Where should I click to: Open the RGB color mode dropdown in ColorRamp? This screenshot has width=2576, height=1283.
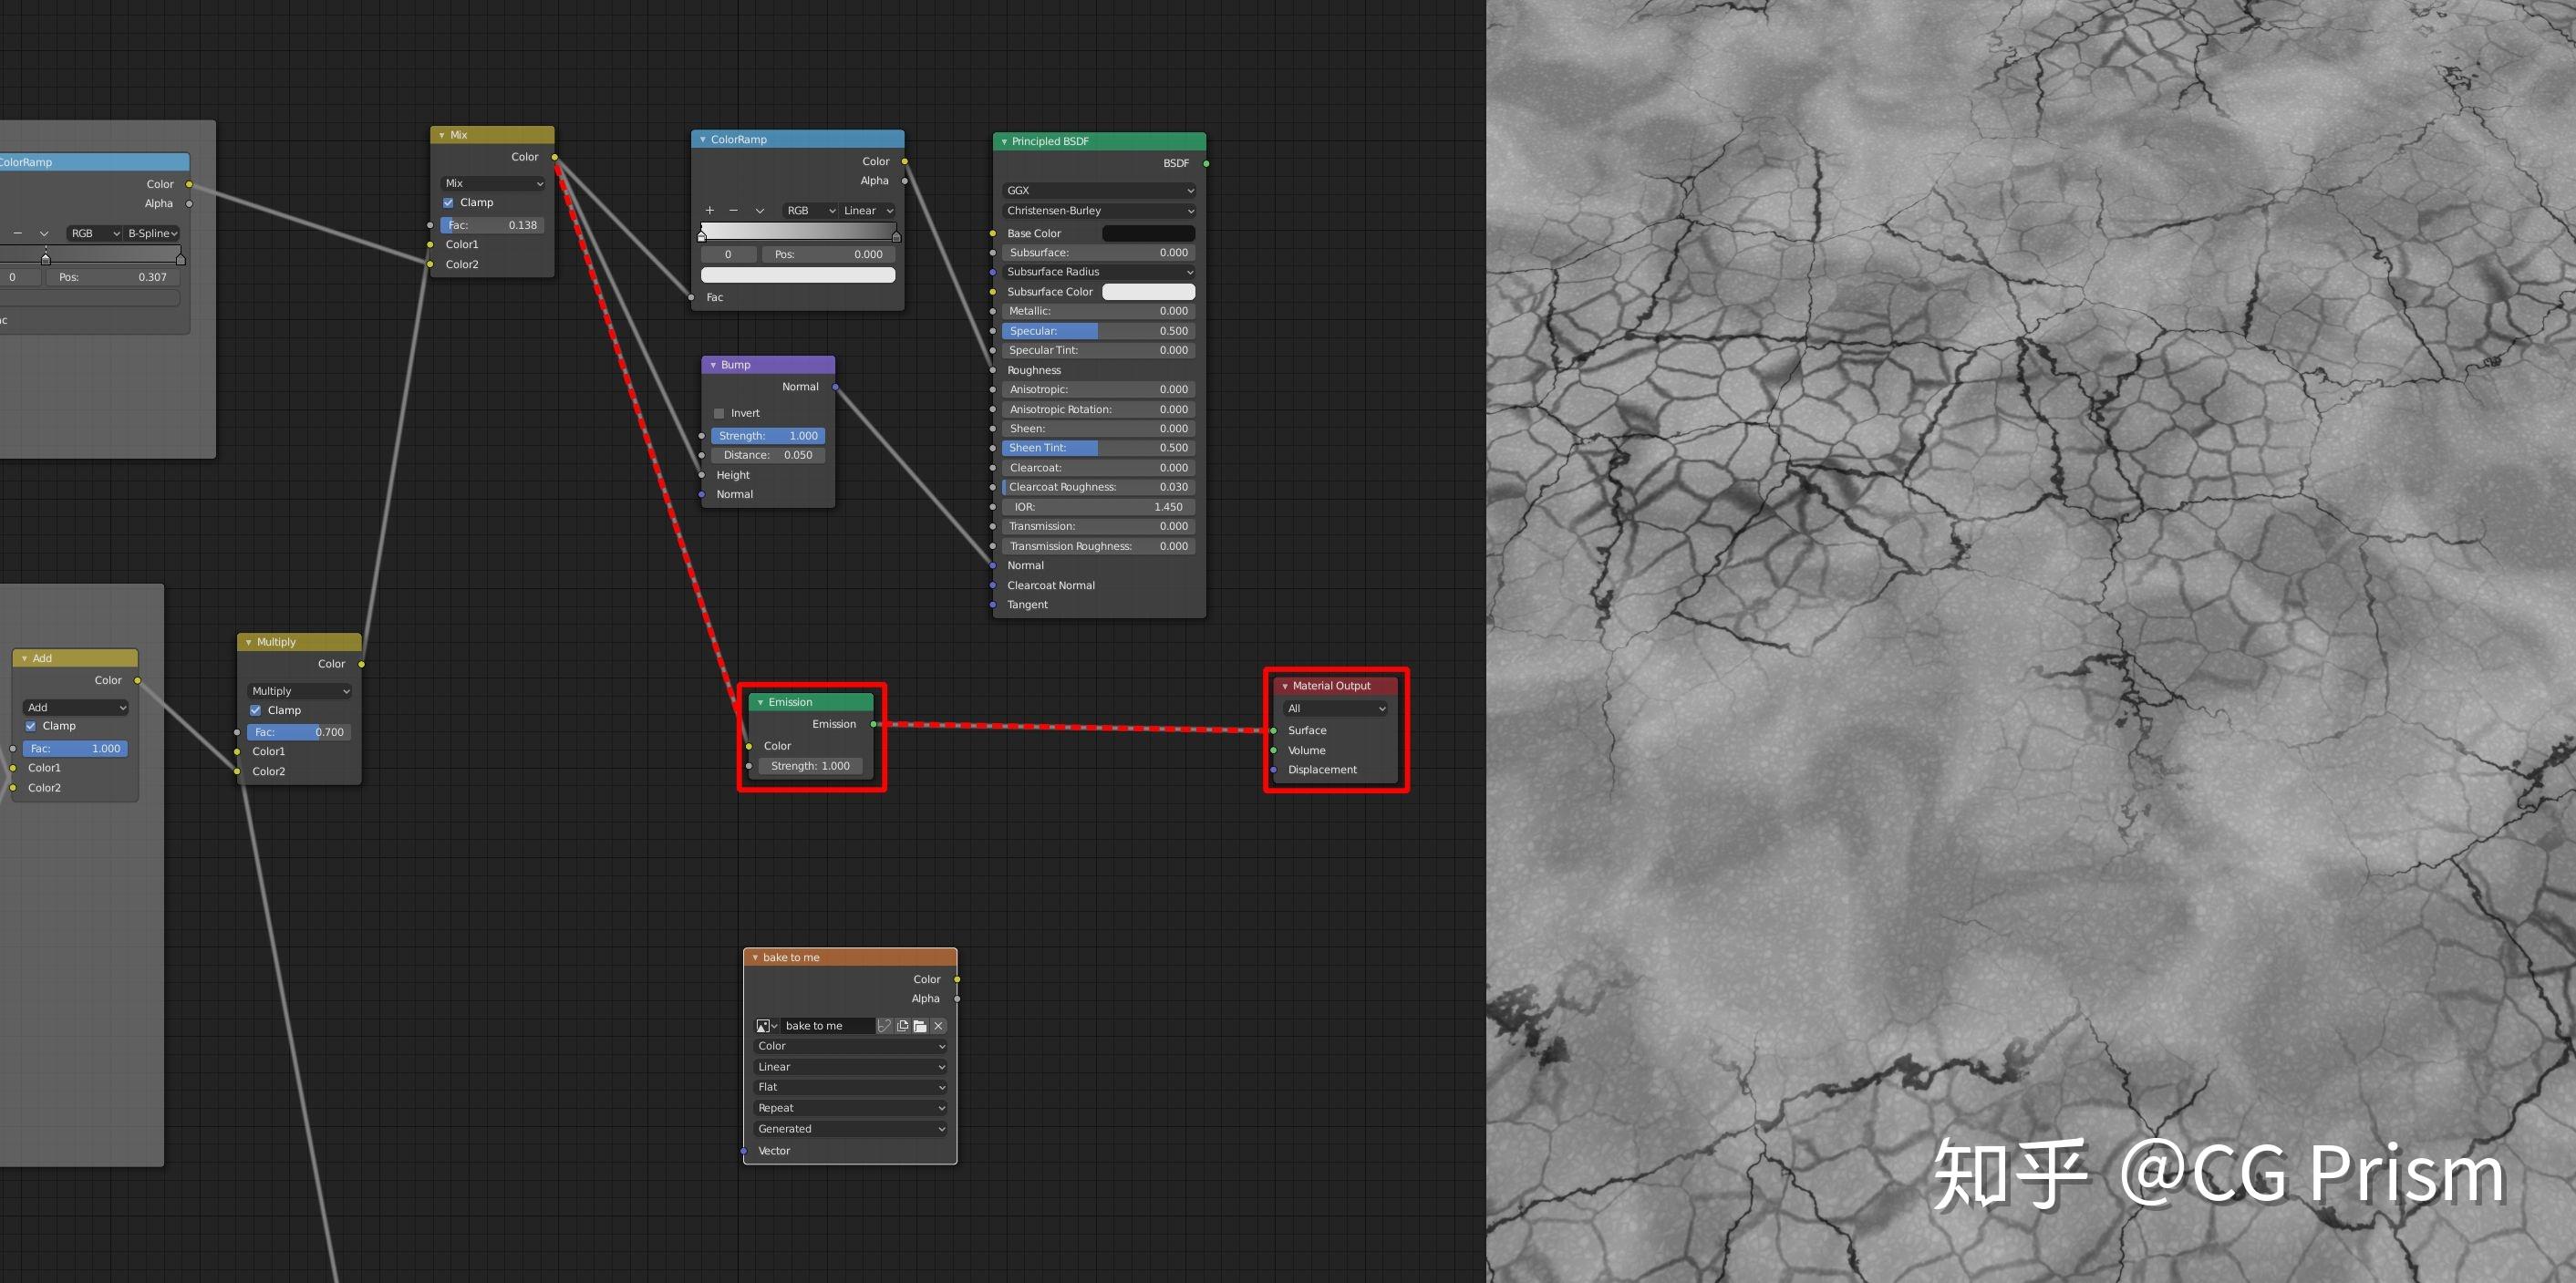coord(809,210)
